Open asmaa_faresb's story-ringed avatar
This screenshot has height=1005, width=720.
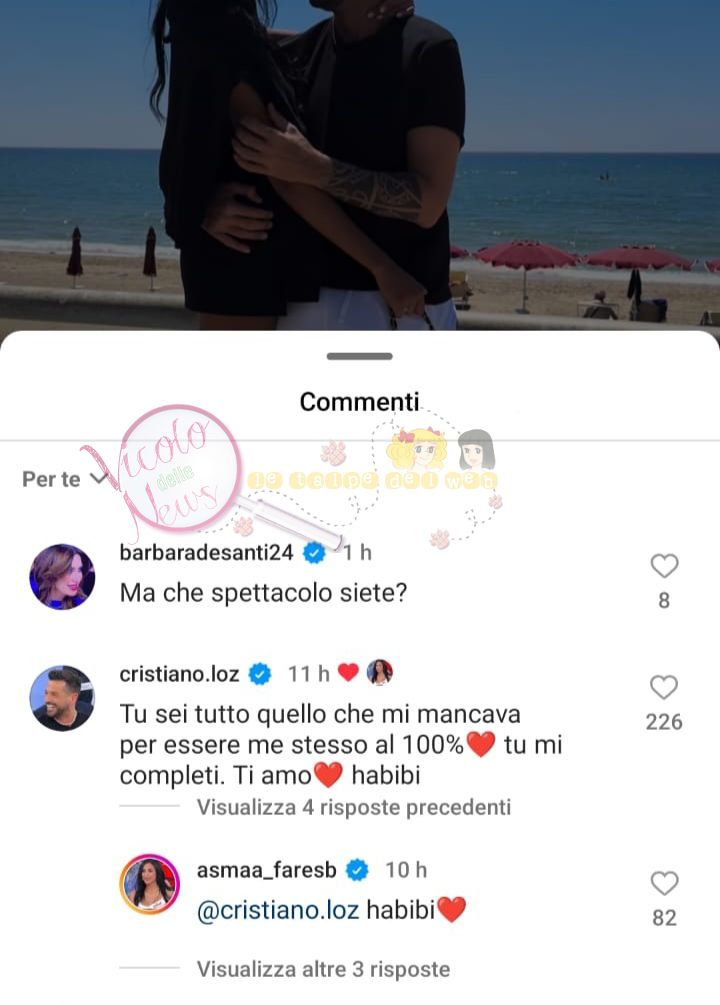(x=149, y=885)
